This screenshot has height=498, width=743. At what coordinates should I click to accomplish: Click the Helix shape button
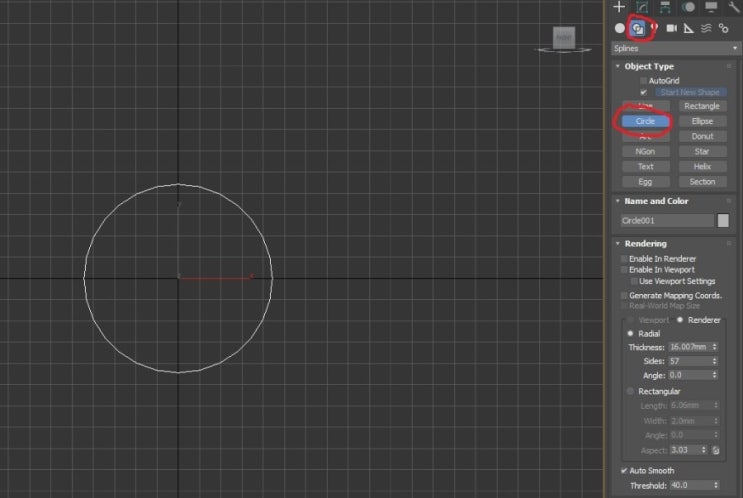tap(702, 166)
